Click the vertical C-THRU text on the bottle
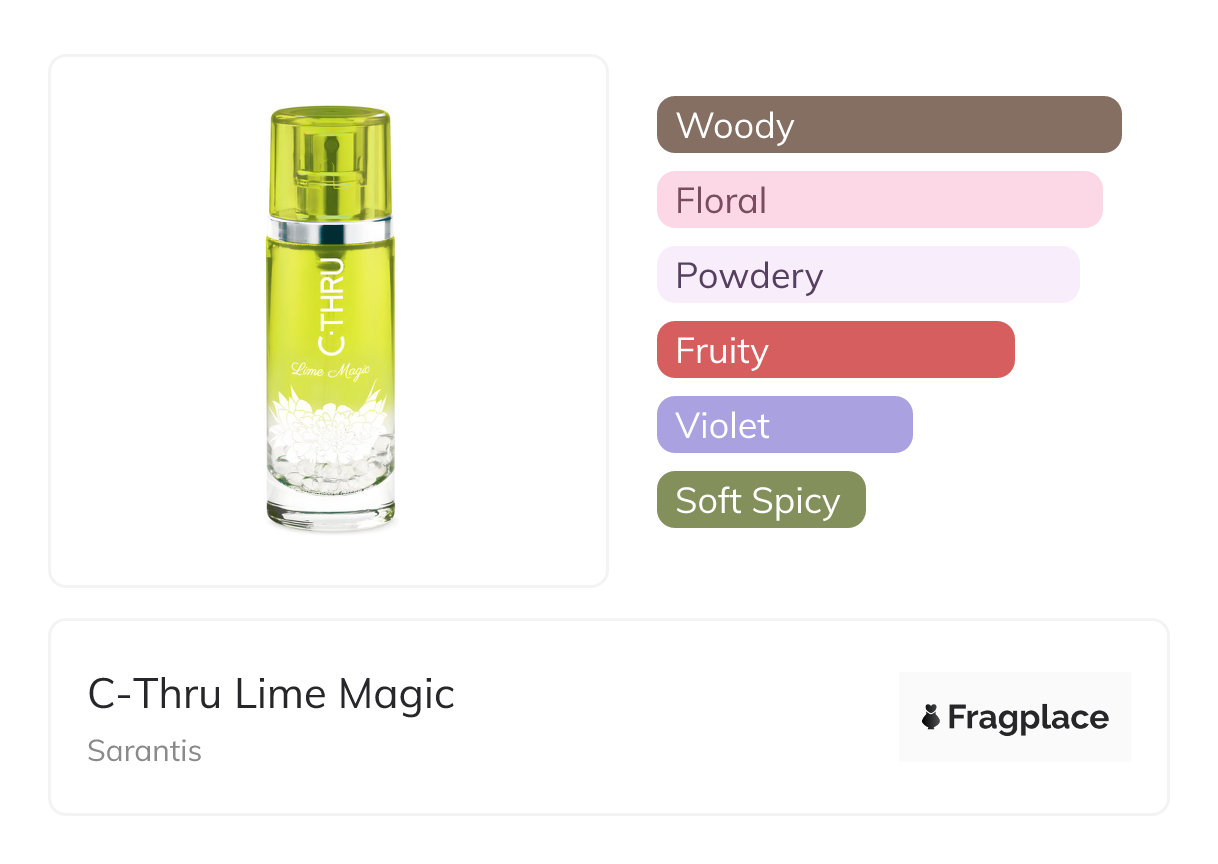The width and height of the screenshot is (1218, 864). tap(330, 306)
